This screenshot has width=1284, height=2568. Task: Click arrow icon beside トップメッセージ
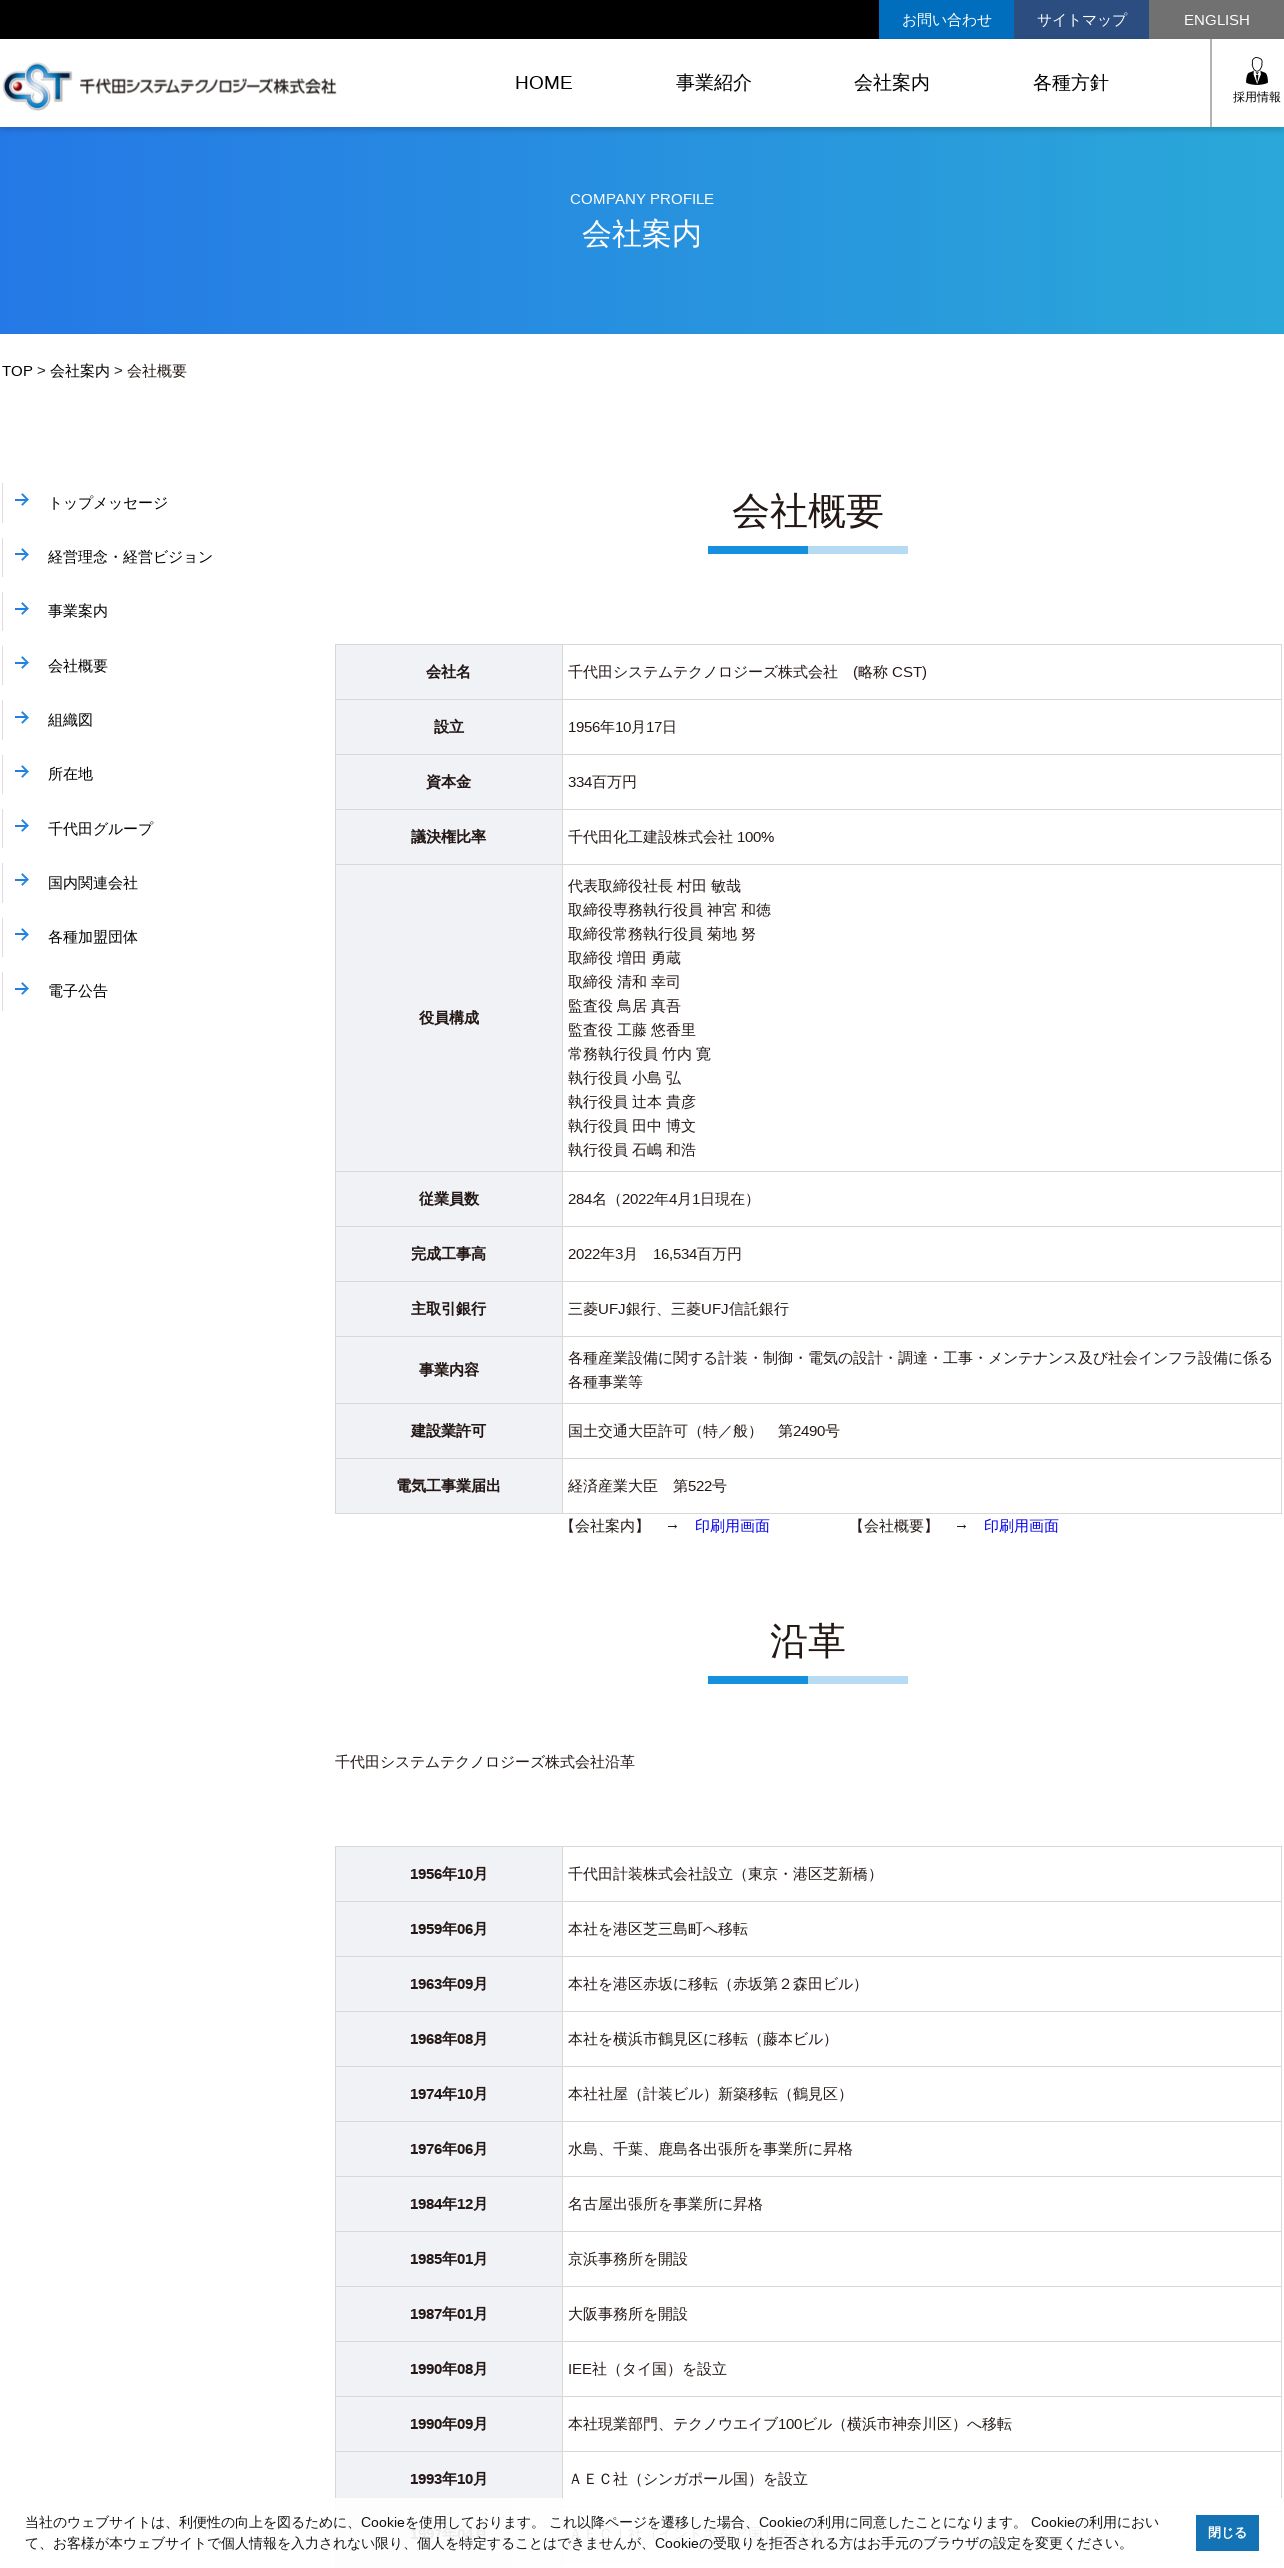(22, 500)
